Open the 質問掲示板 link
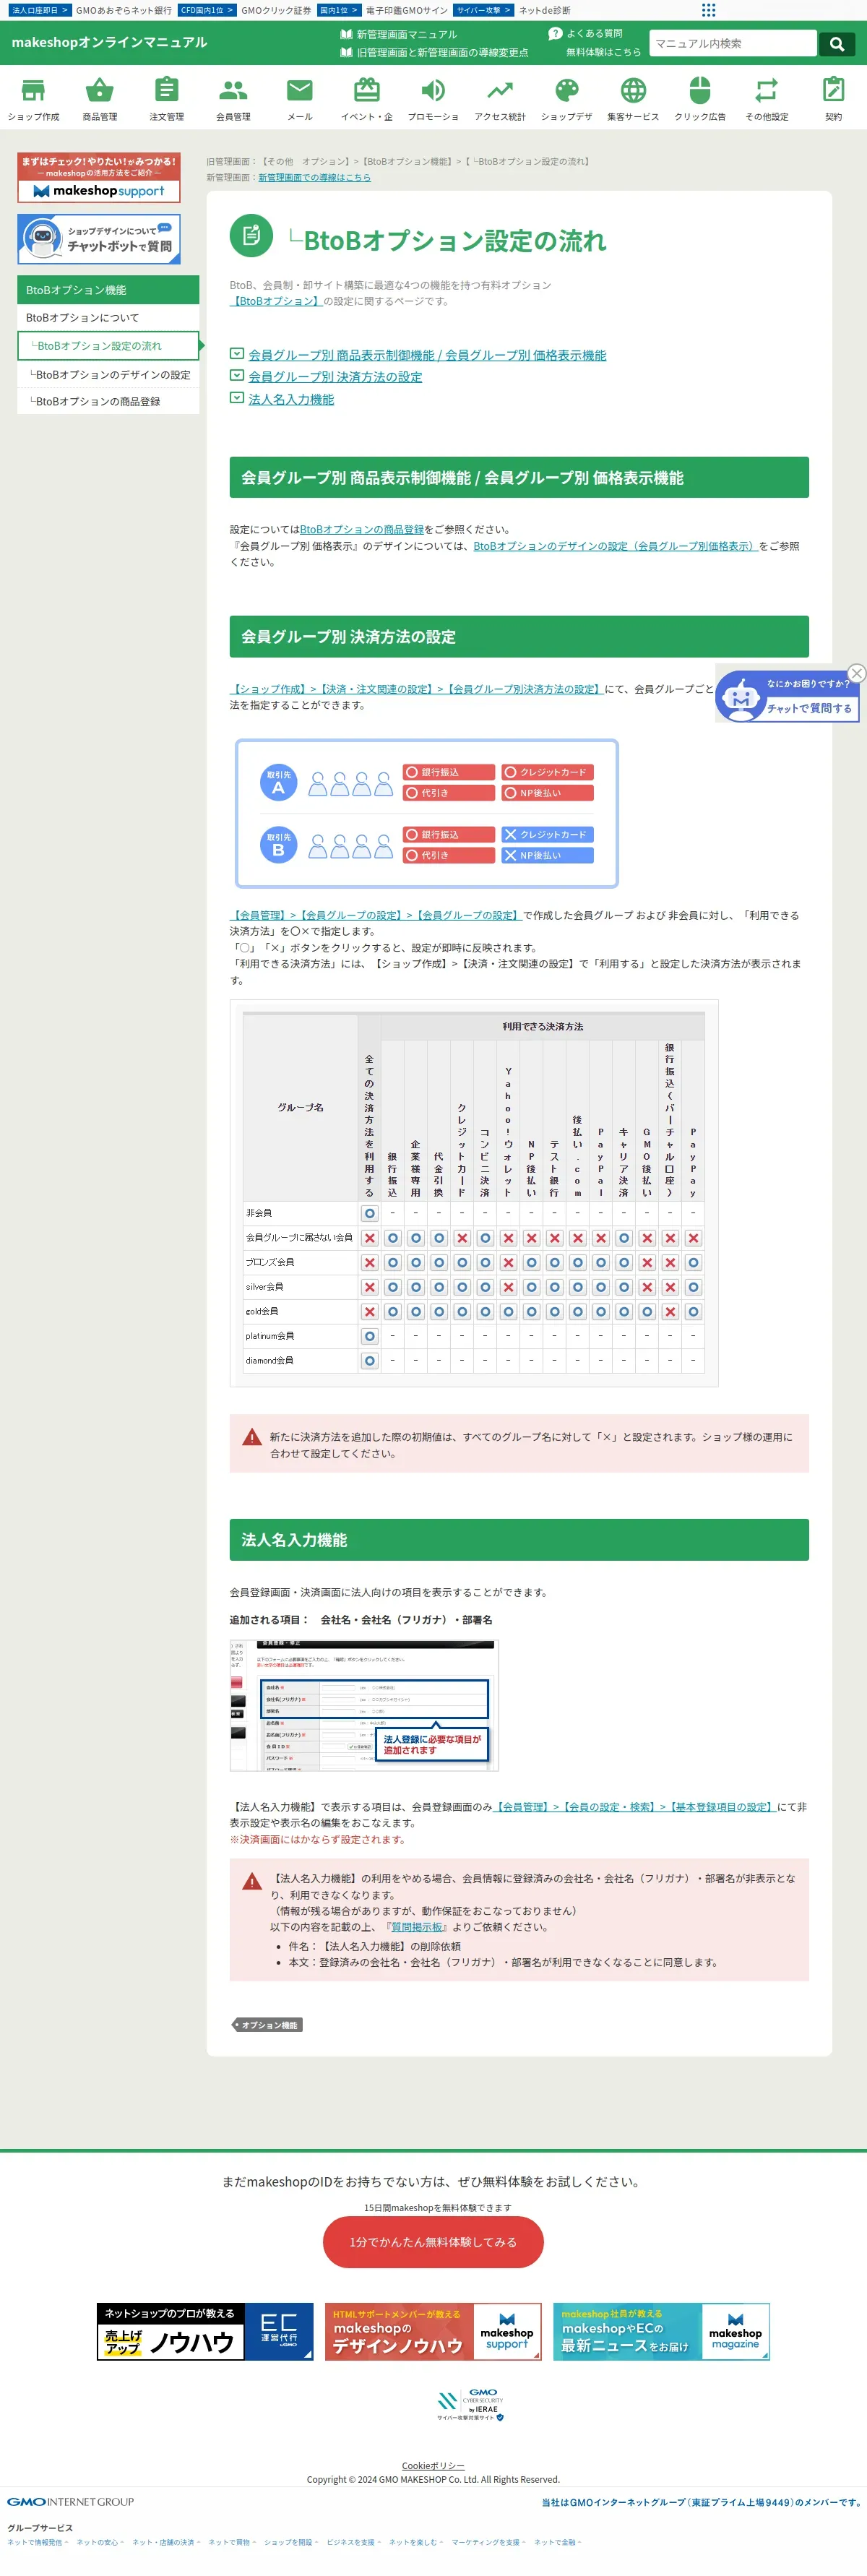The width and height of the screenshot is (867, 2576). point(416,1927)
